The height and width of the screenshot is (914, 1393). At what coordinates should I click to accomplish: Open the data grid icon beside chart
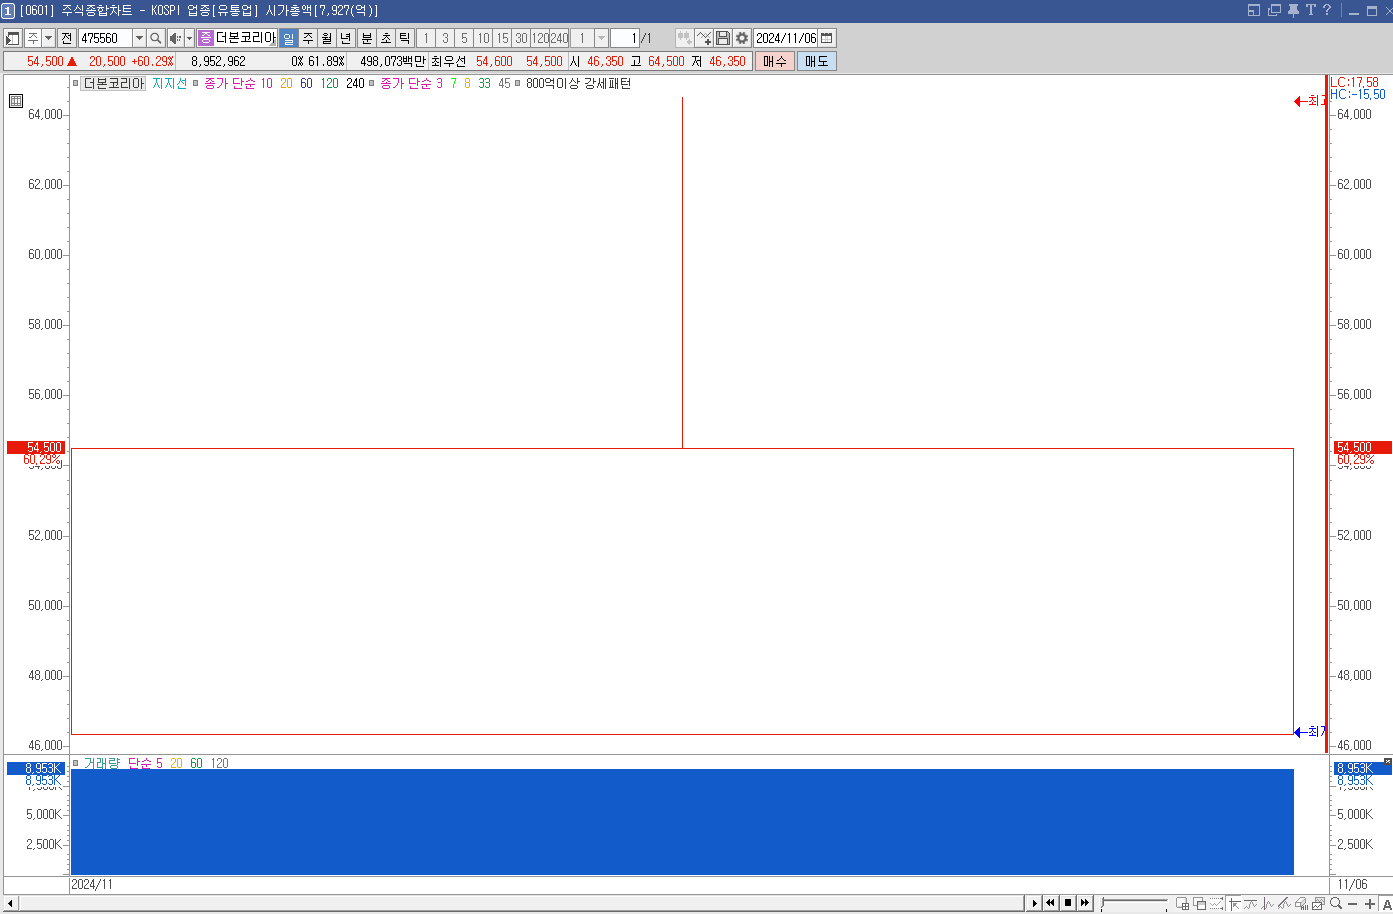tap(16, 100)
